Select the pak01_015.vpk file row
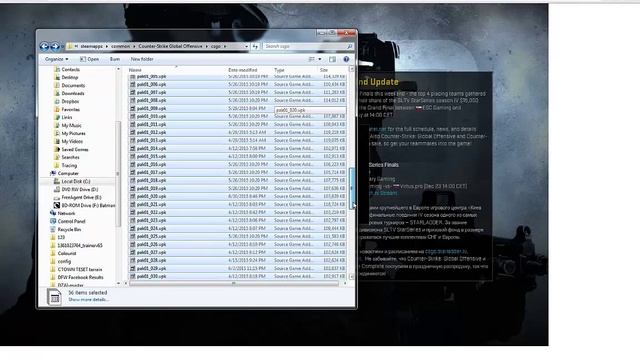Screen dimensions: 640x360 coord(238,156)
